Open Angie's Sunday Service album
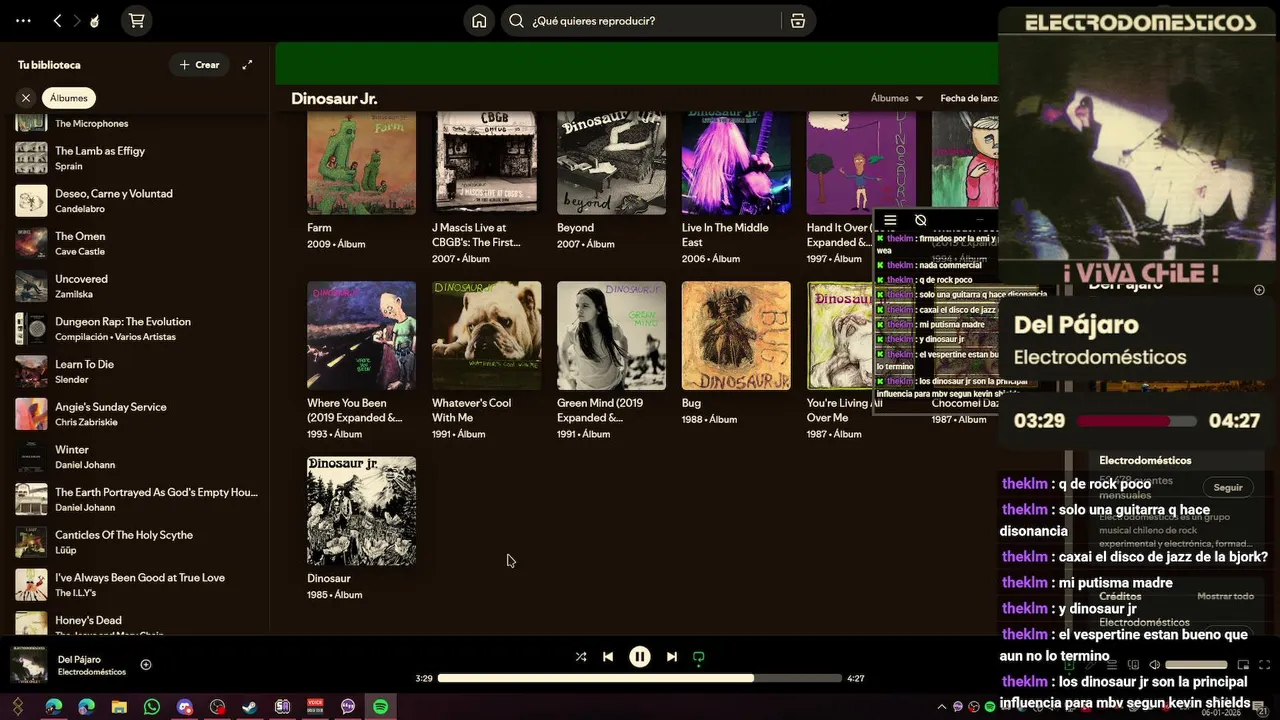1280x720 pixels. coord(136,414)
